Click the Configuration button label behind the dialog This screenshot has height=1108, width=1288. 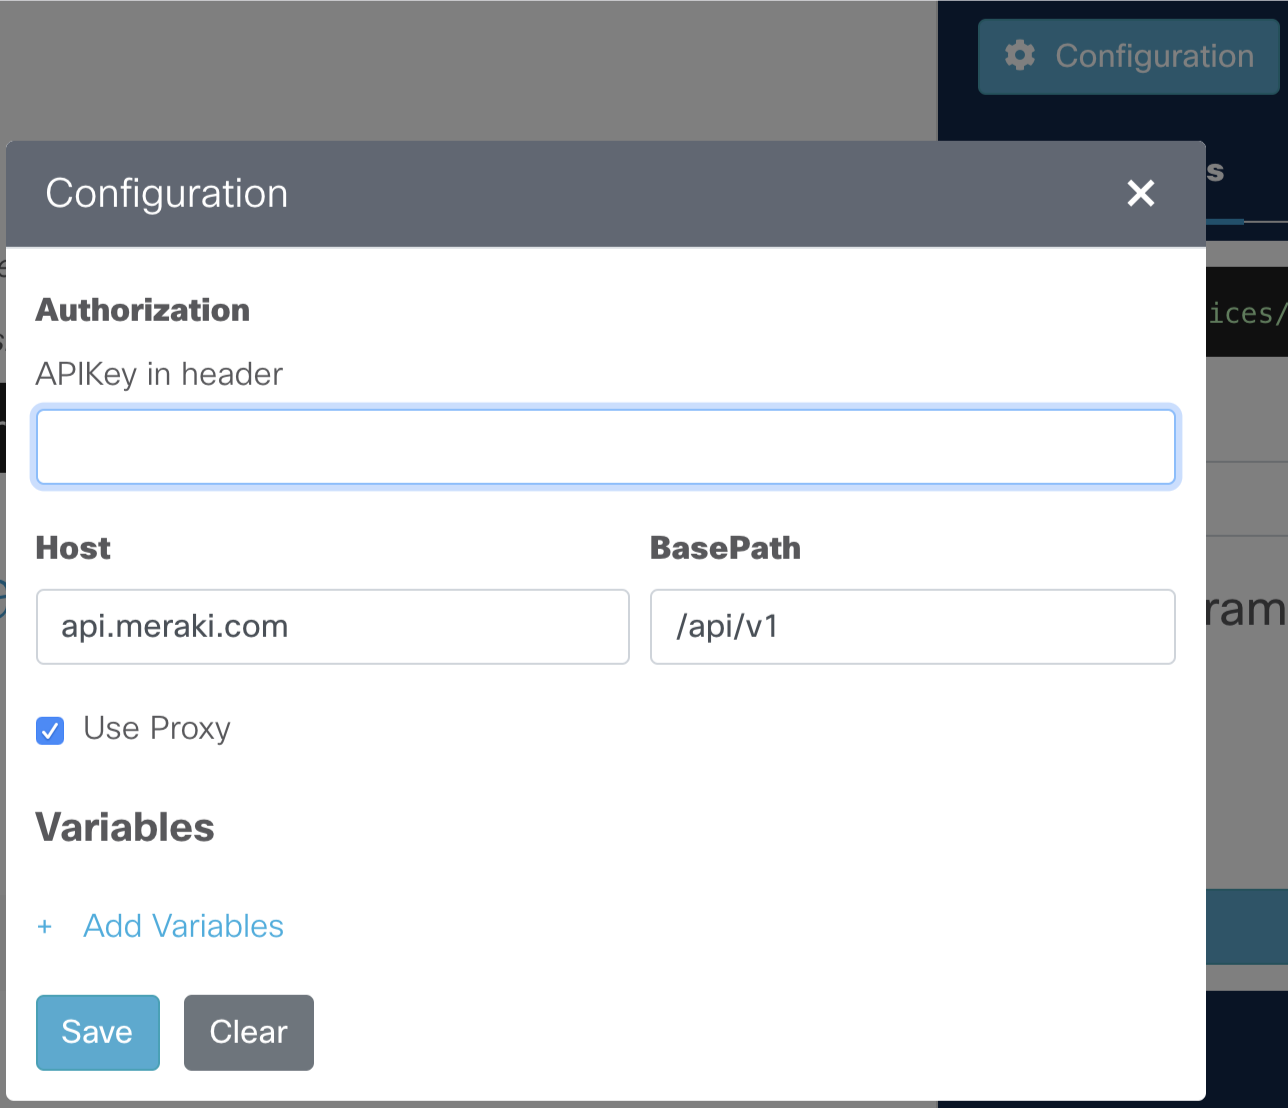point(1155,56)
